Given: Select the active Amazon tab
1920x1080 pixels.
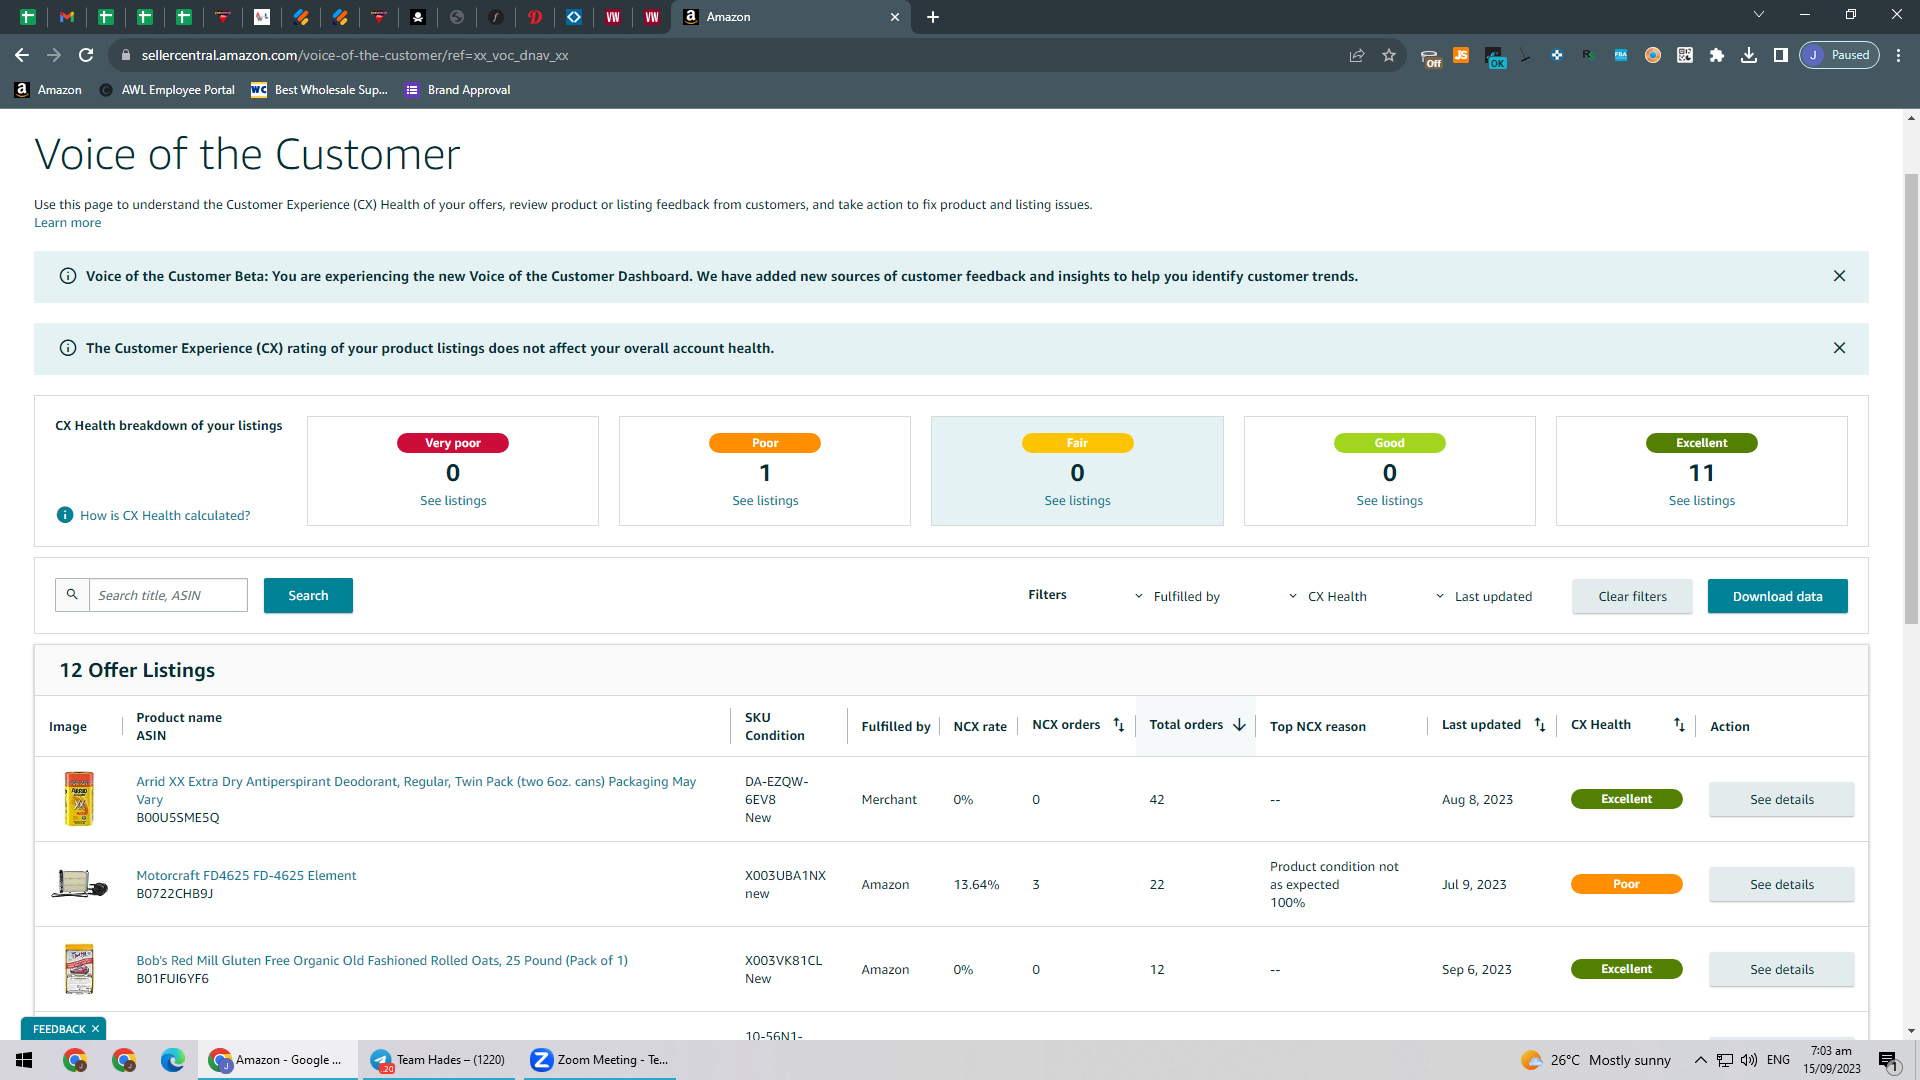Looking at the screenshot, I should tap(790, 17).
